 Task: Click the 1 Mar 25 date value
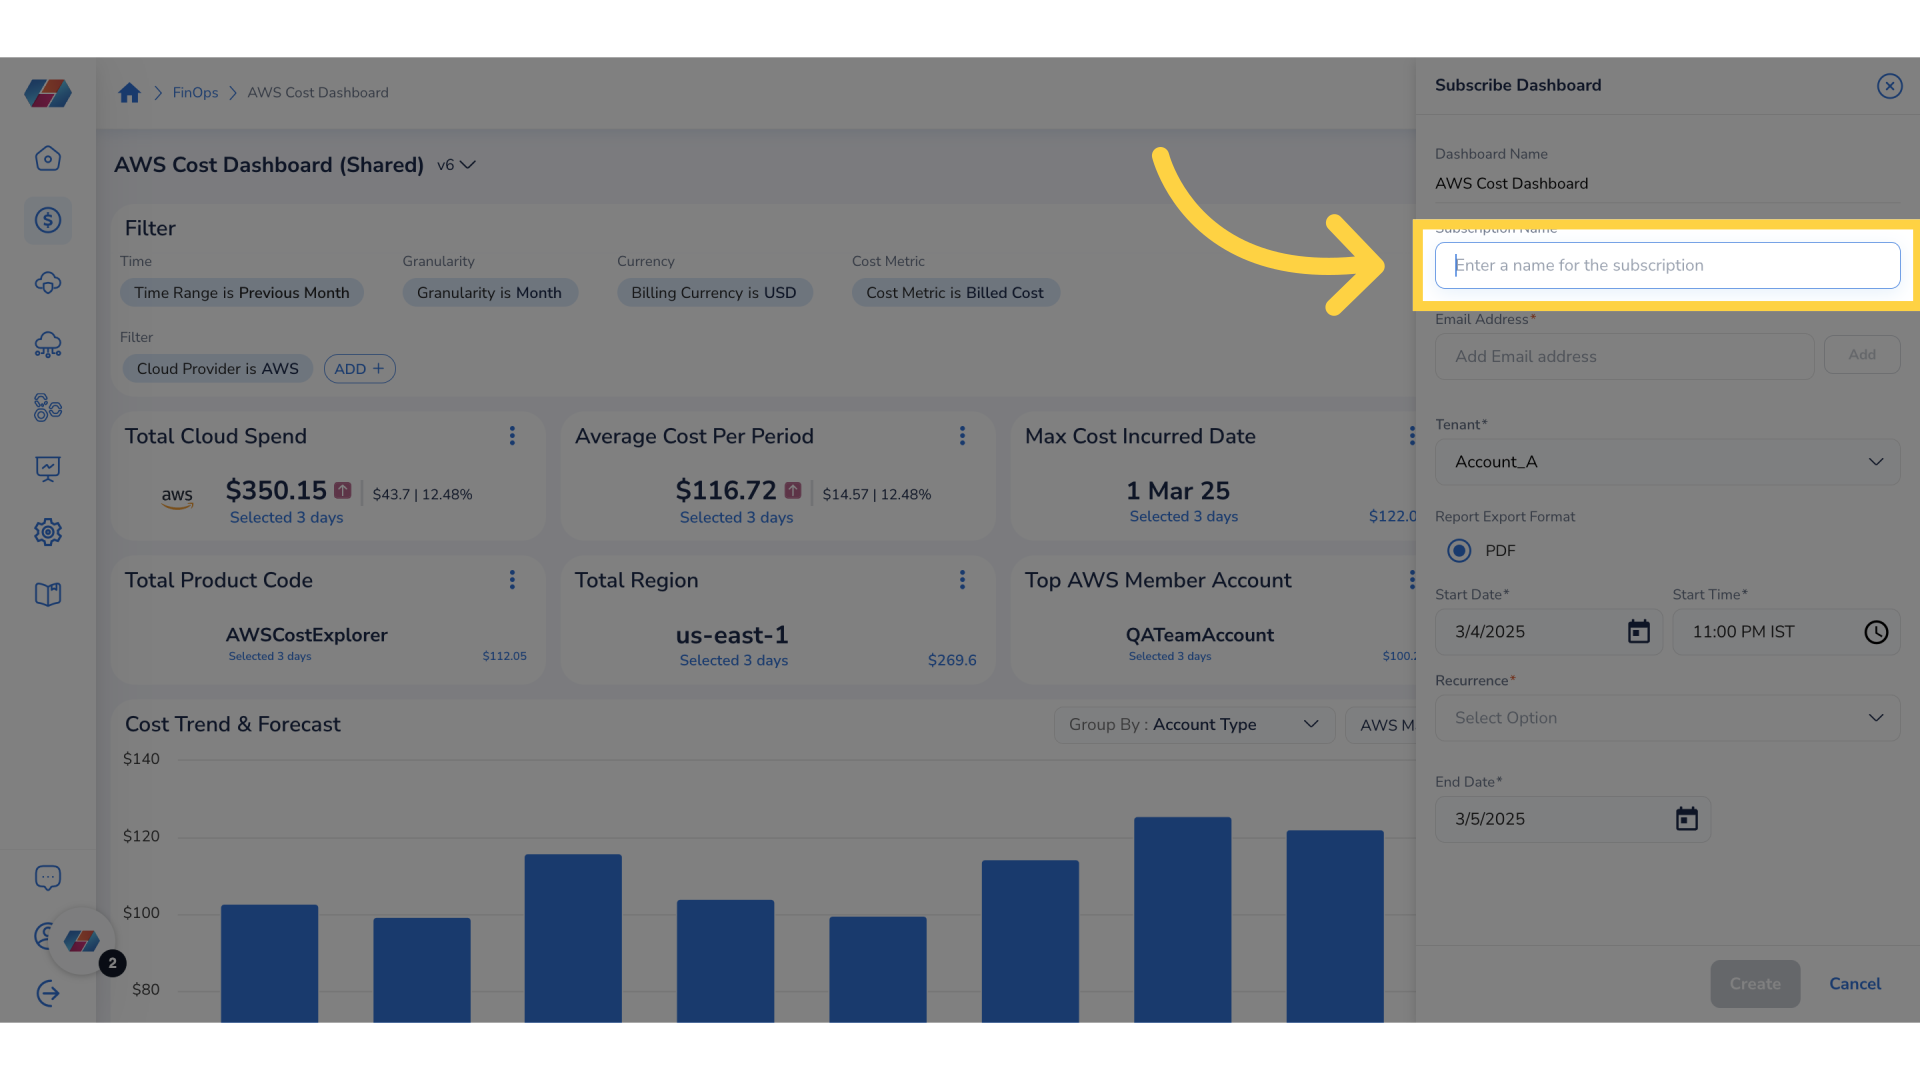click(x=1177, y=491)
